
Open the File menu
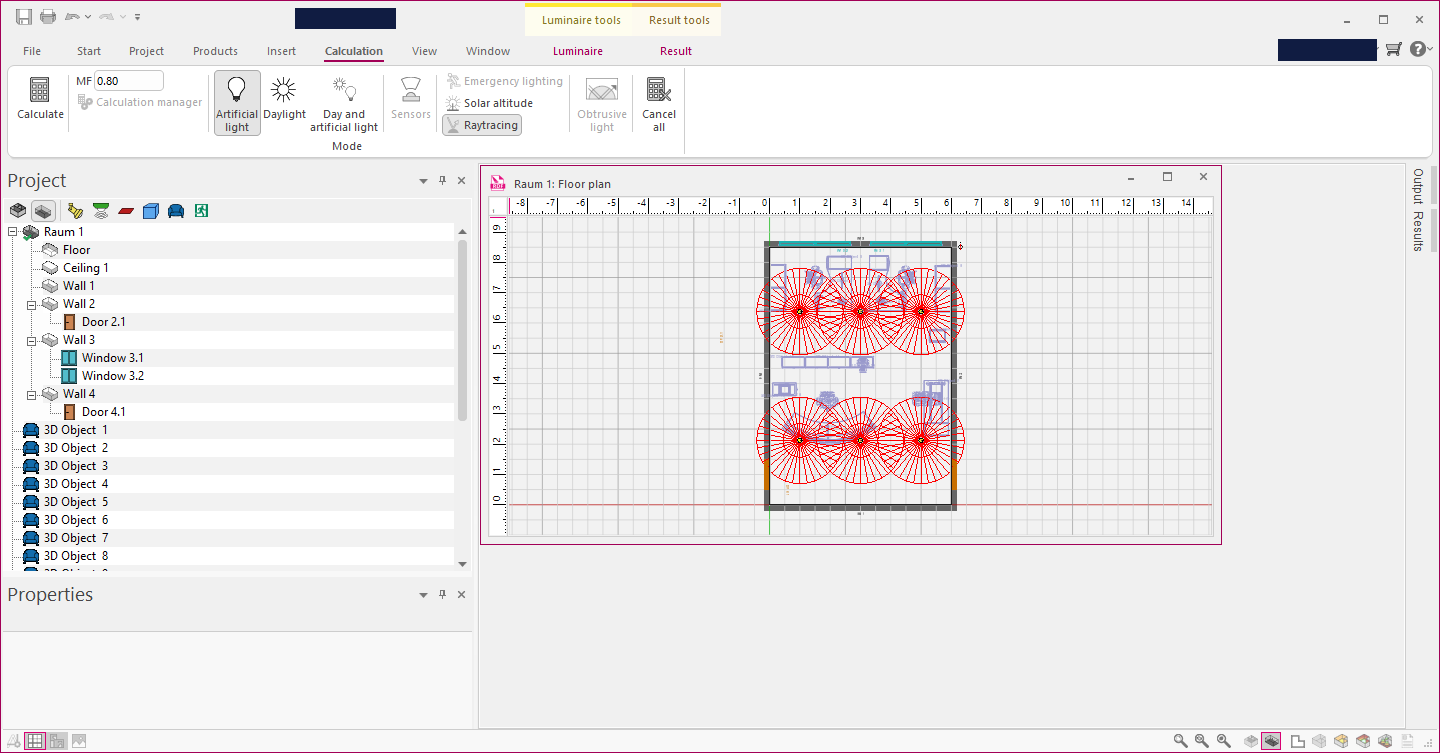(32, 51)
